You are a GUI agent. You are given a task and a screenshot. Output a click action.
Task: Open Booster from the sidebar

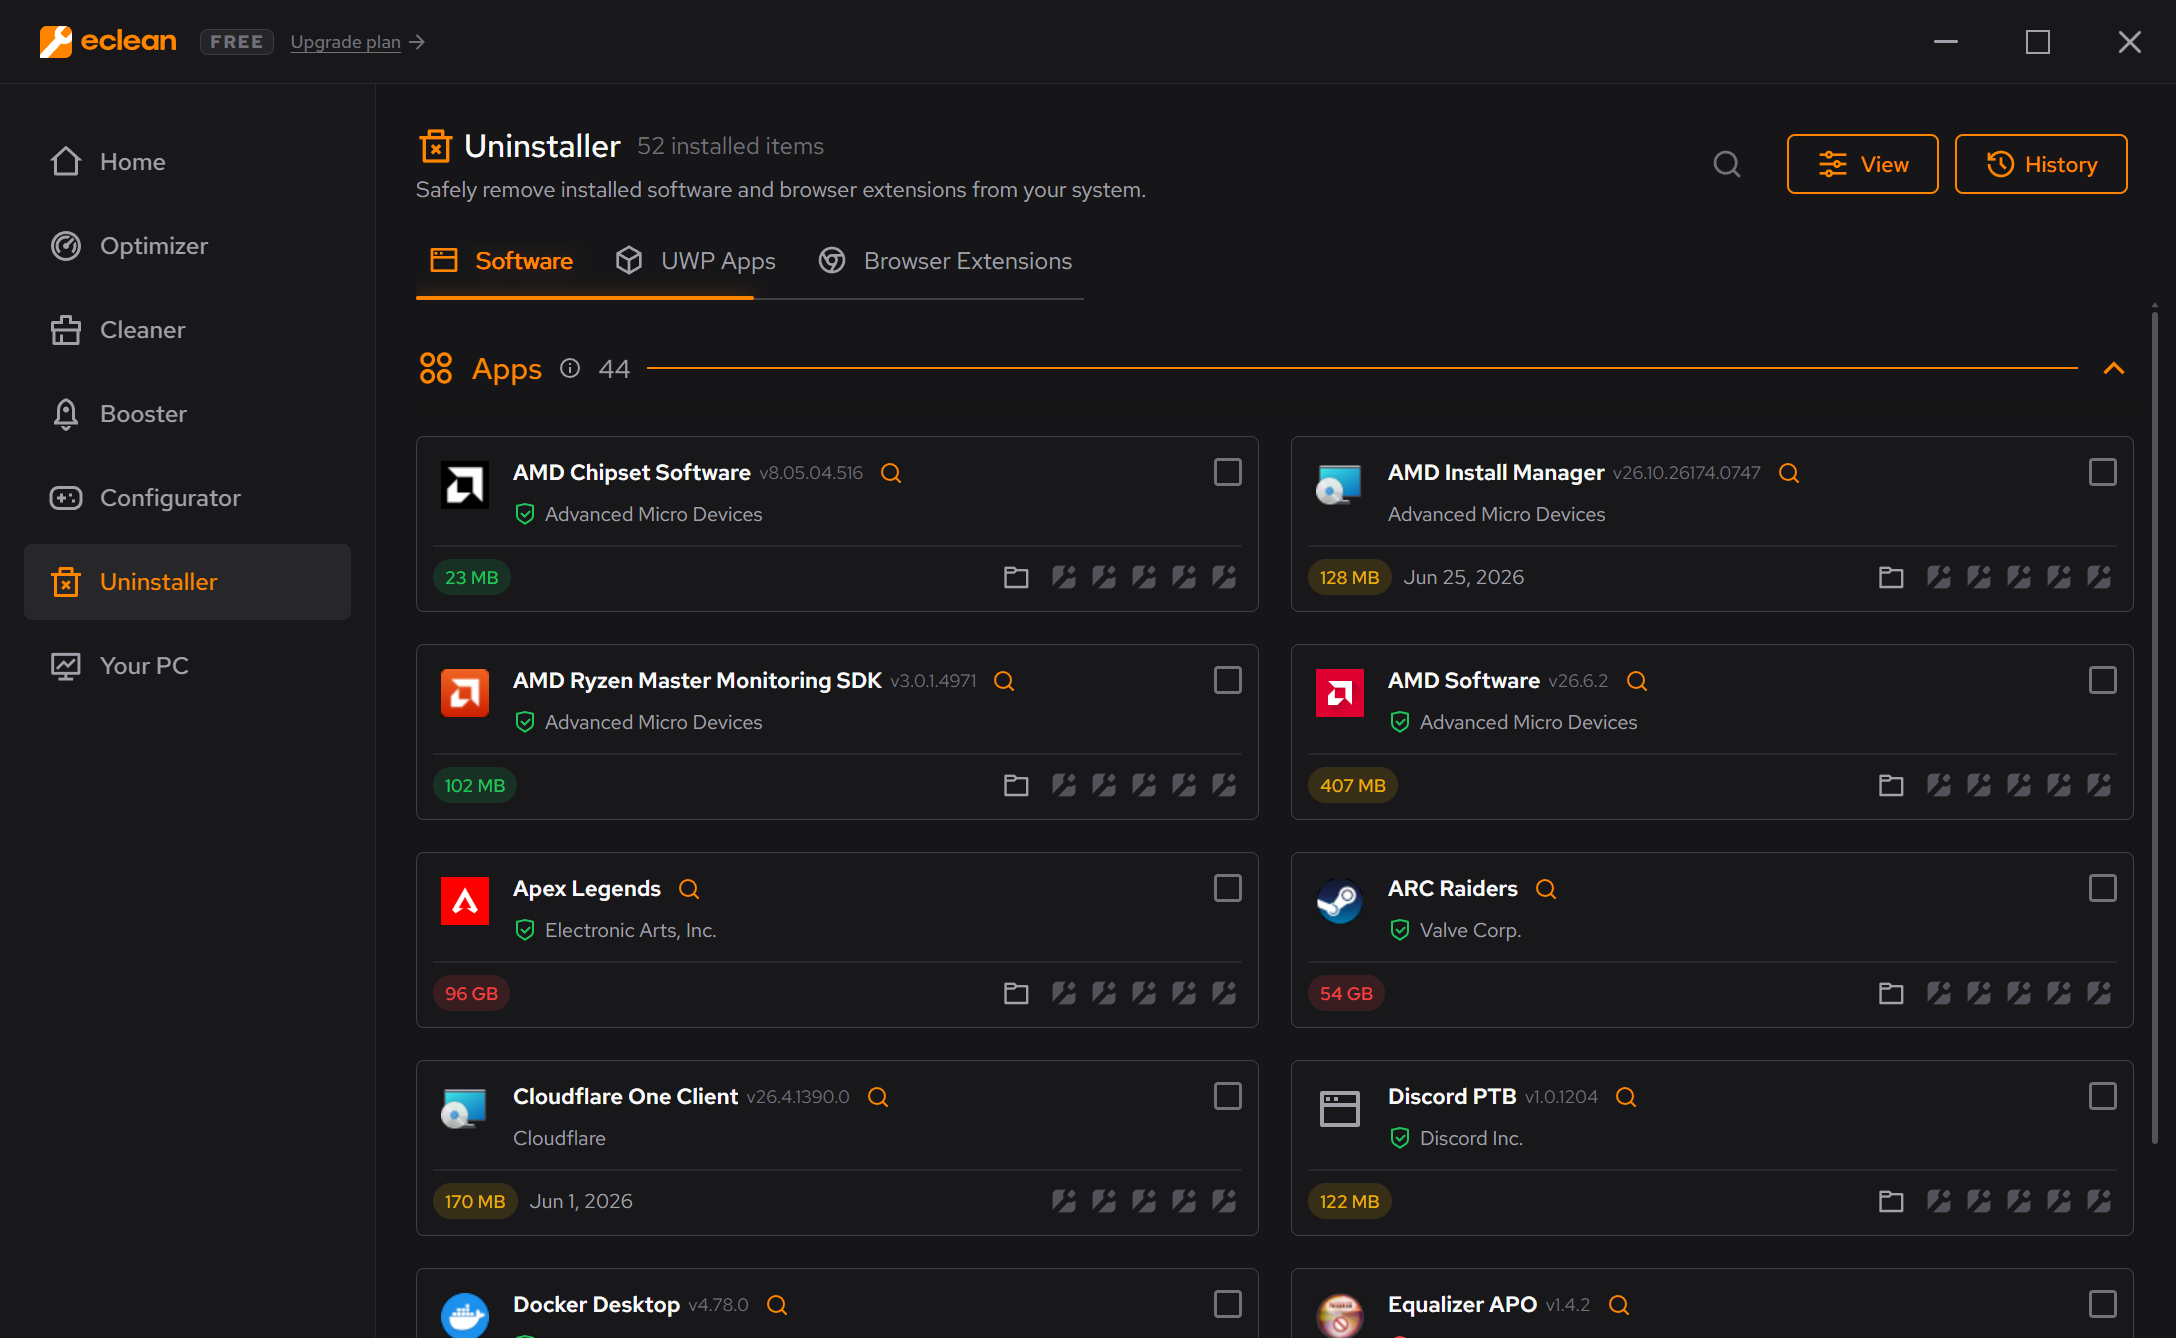coord(187,414)
